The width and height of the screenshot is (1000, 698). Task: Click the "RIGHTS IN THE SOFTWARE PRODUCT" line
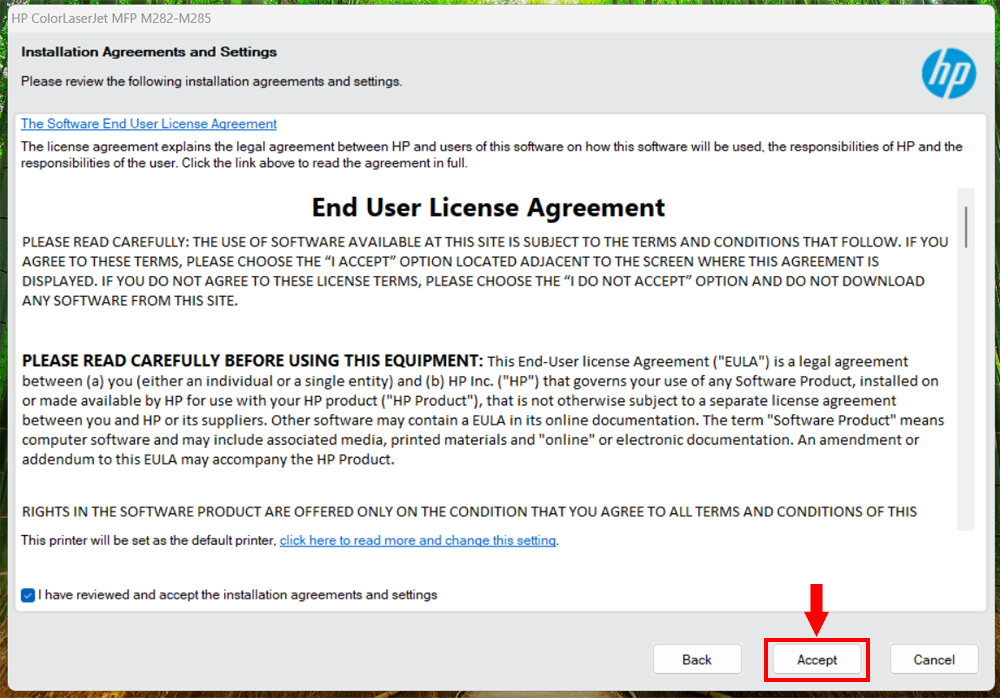pos(469,512)
